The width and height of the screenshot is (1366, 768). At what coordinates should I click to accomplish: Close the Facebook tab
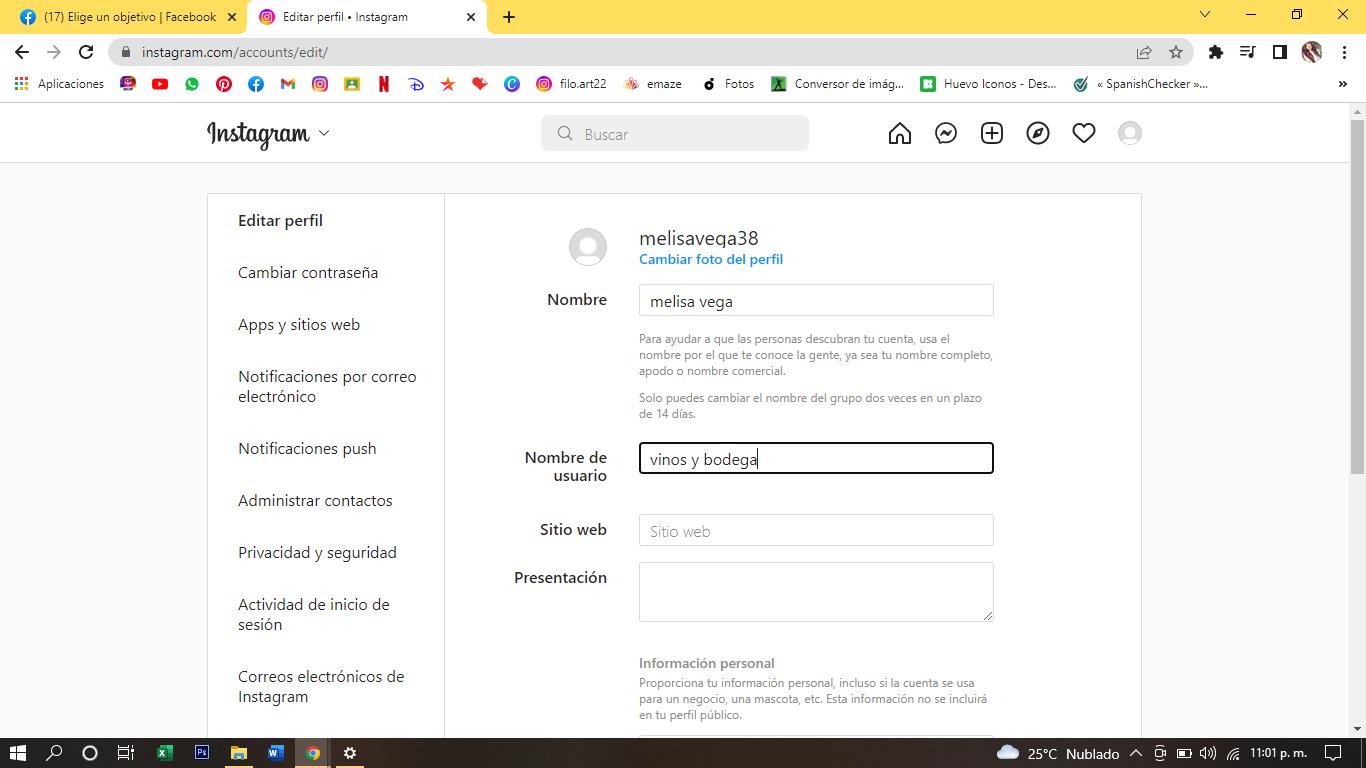tap(232, 17)
